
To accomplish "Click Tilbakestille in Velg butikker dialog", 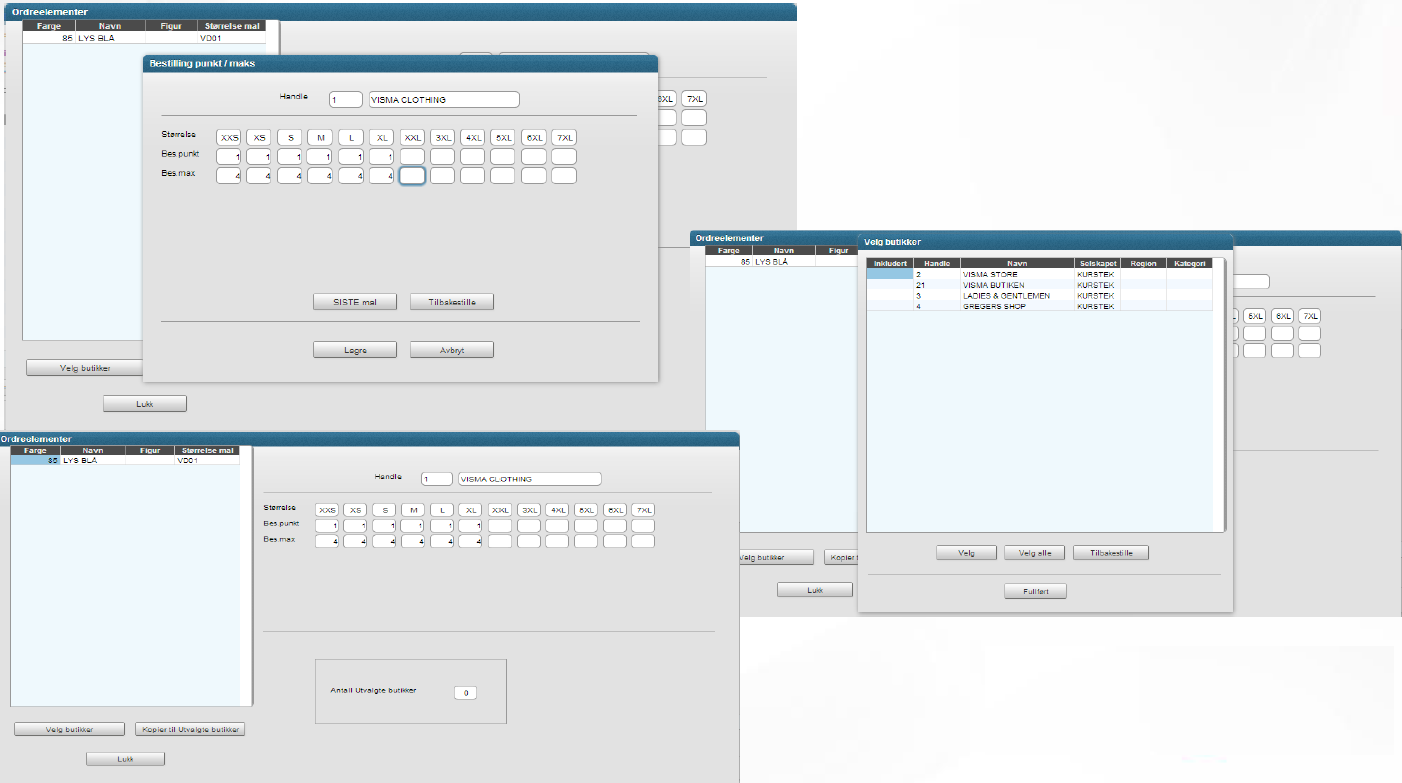I will click(x=1111, y=553).
